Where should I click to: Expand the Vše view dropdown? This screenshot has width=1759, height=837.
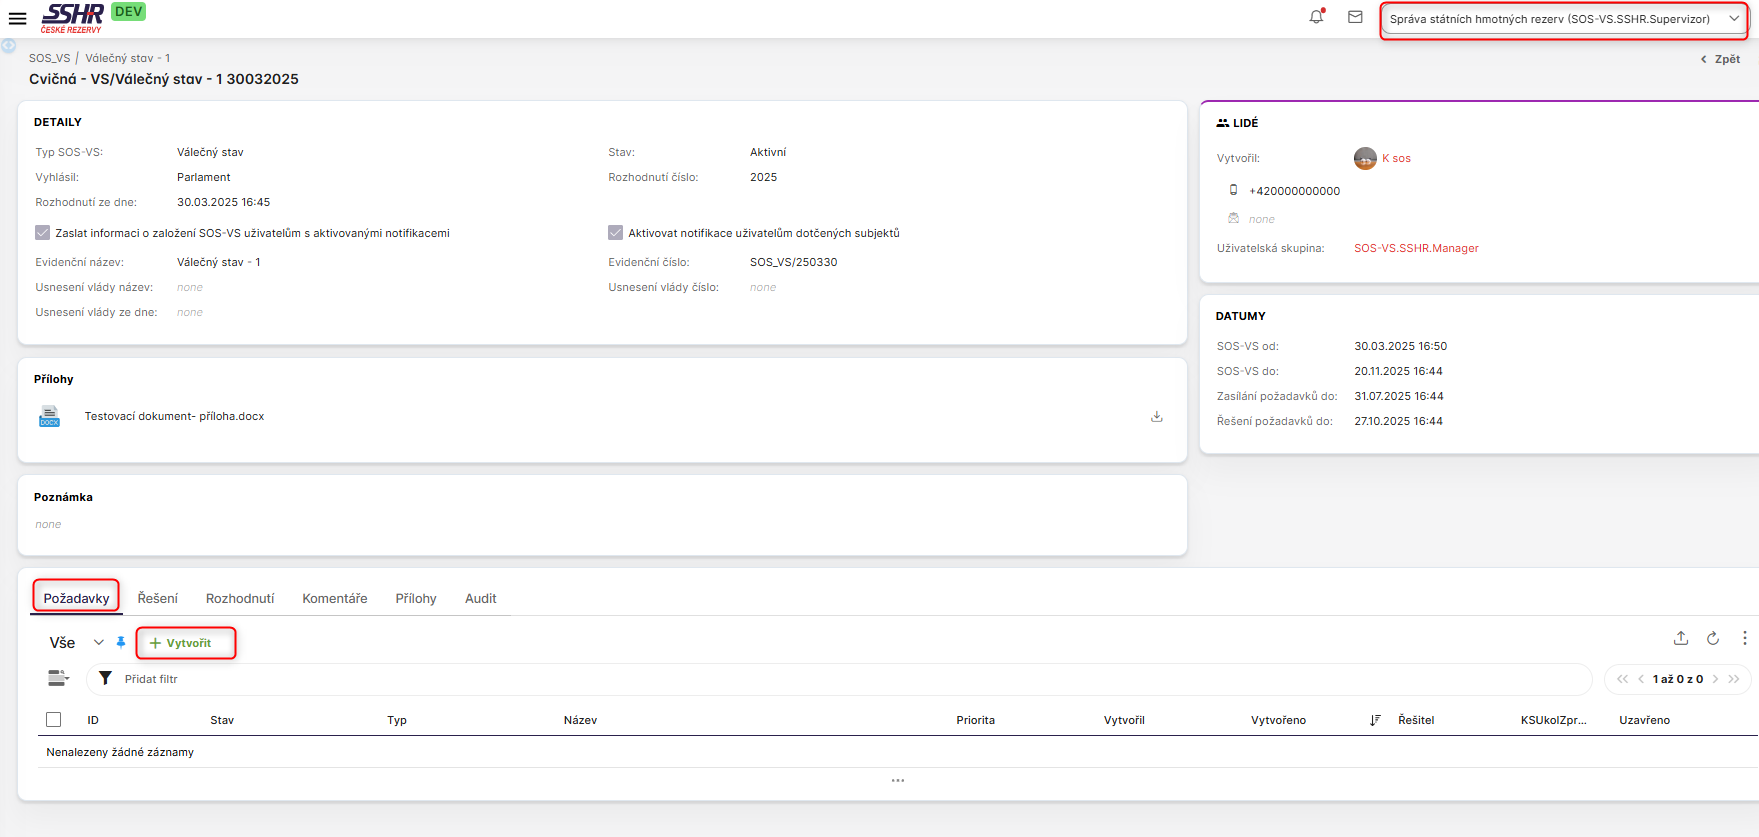(98, 643)
